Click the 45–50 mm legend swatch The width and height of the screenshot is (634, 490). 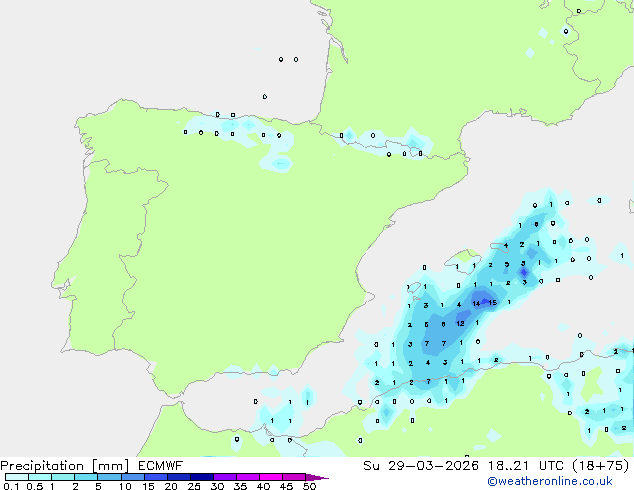click(294, 477)
